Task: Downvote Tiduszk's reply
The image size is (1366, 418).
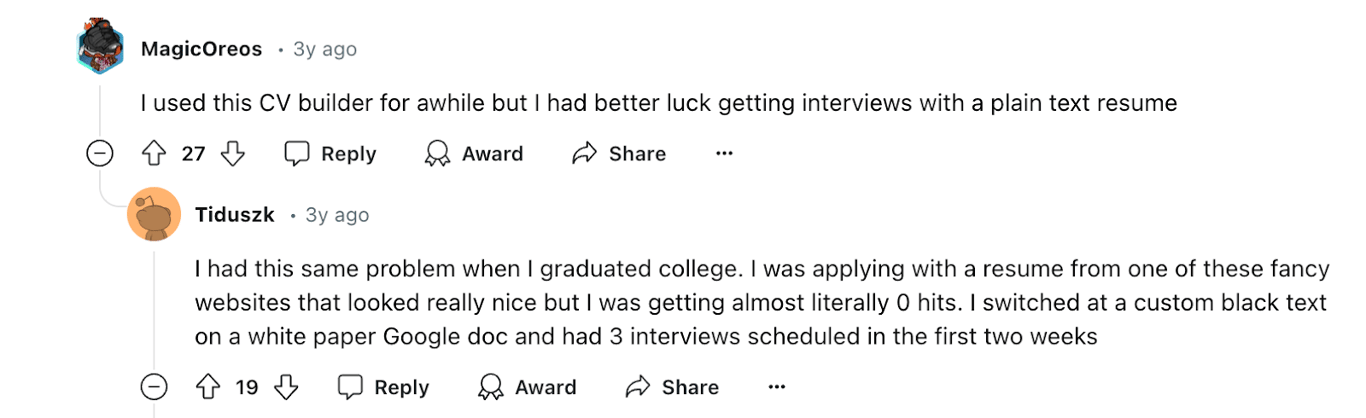Action: click(x=286, y=387)
